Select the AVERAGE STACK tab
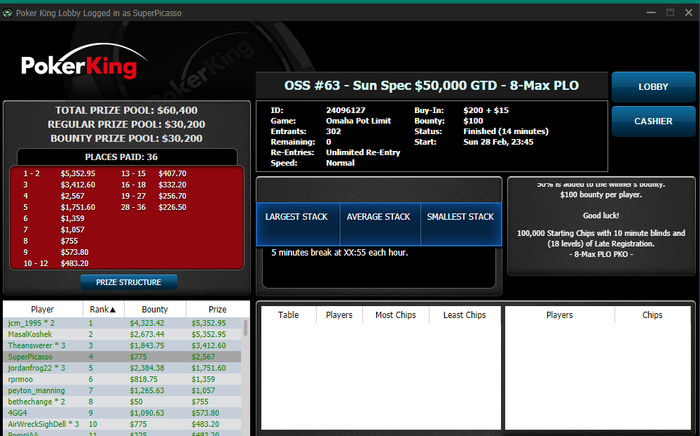Image resolution: width=700 pixels, height=436 pixels. pyautogui.click(x=380, y=224)
